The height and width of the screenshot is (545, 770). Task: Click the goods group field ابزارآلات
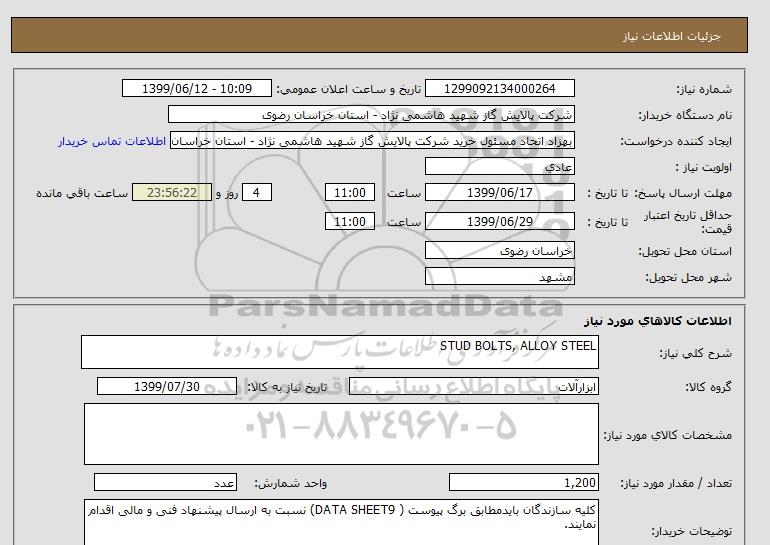tap(473, 386)
